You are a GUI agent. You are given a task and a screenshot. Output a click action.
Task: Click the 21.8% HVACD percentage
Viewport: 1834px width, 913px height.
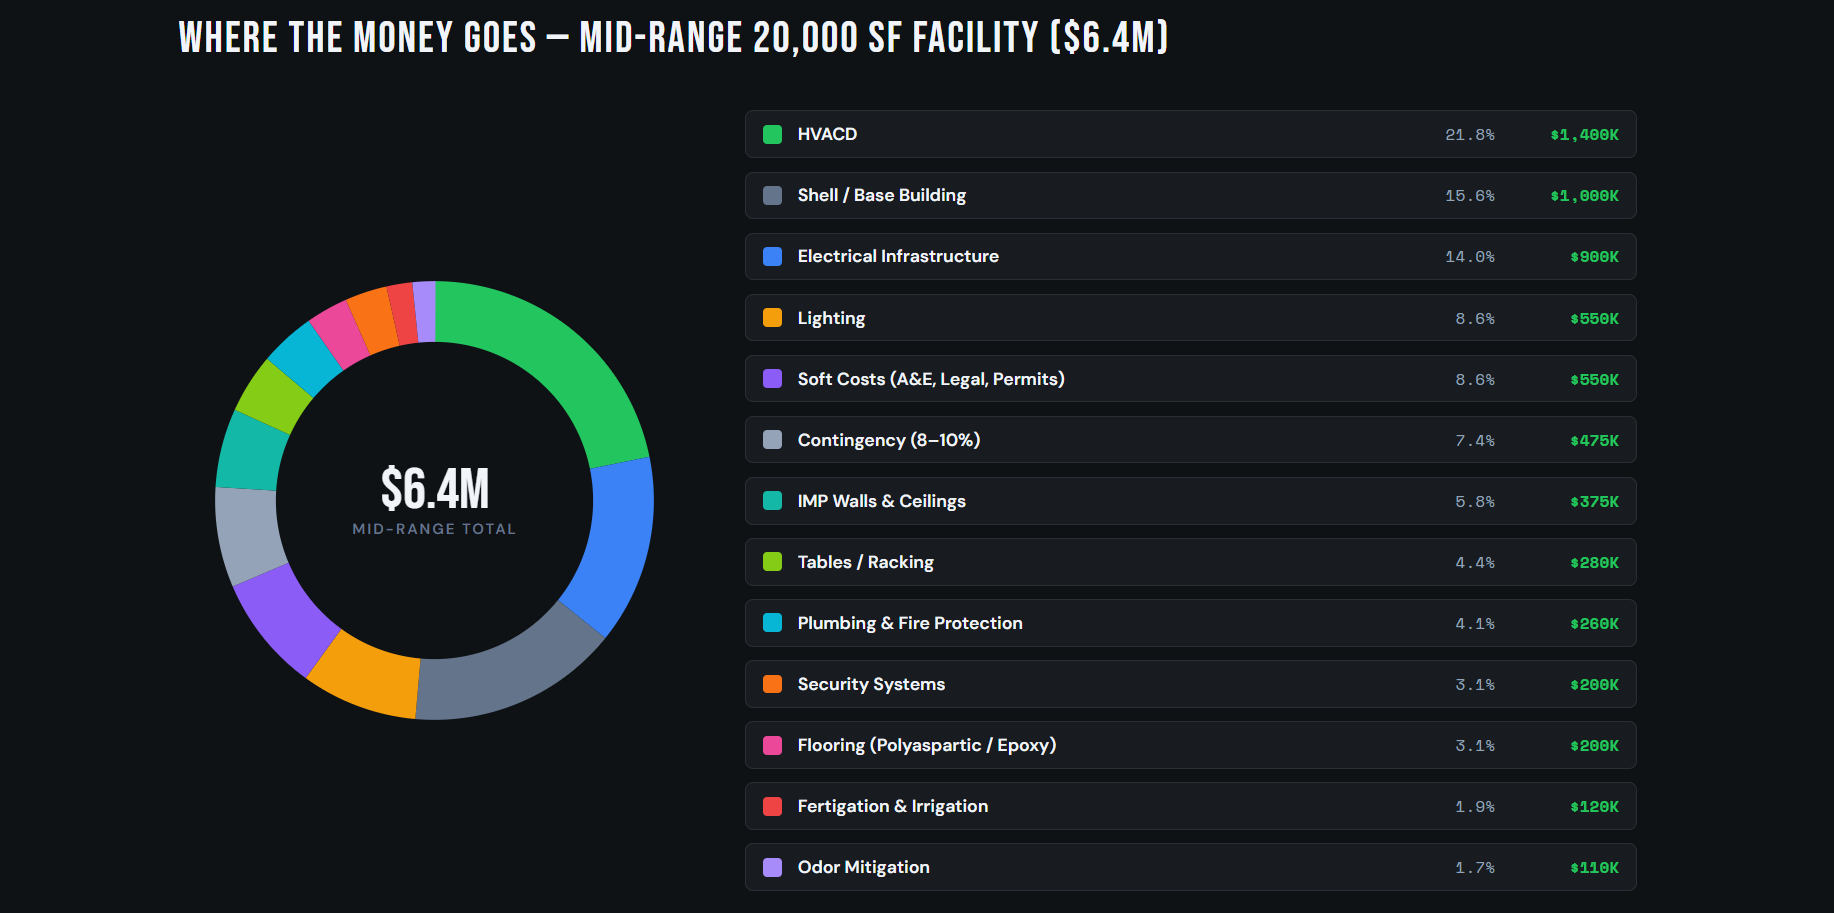pos(1470,135)
